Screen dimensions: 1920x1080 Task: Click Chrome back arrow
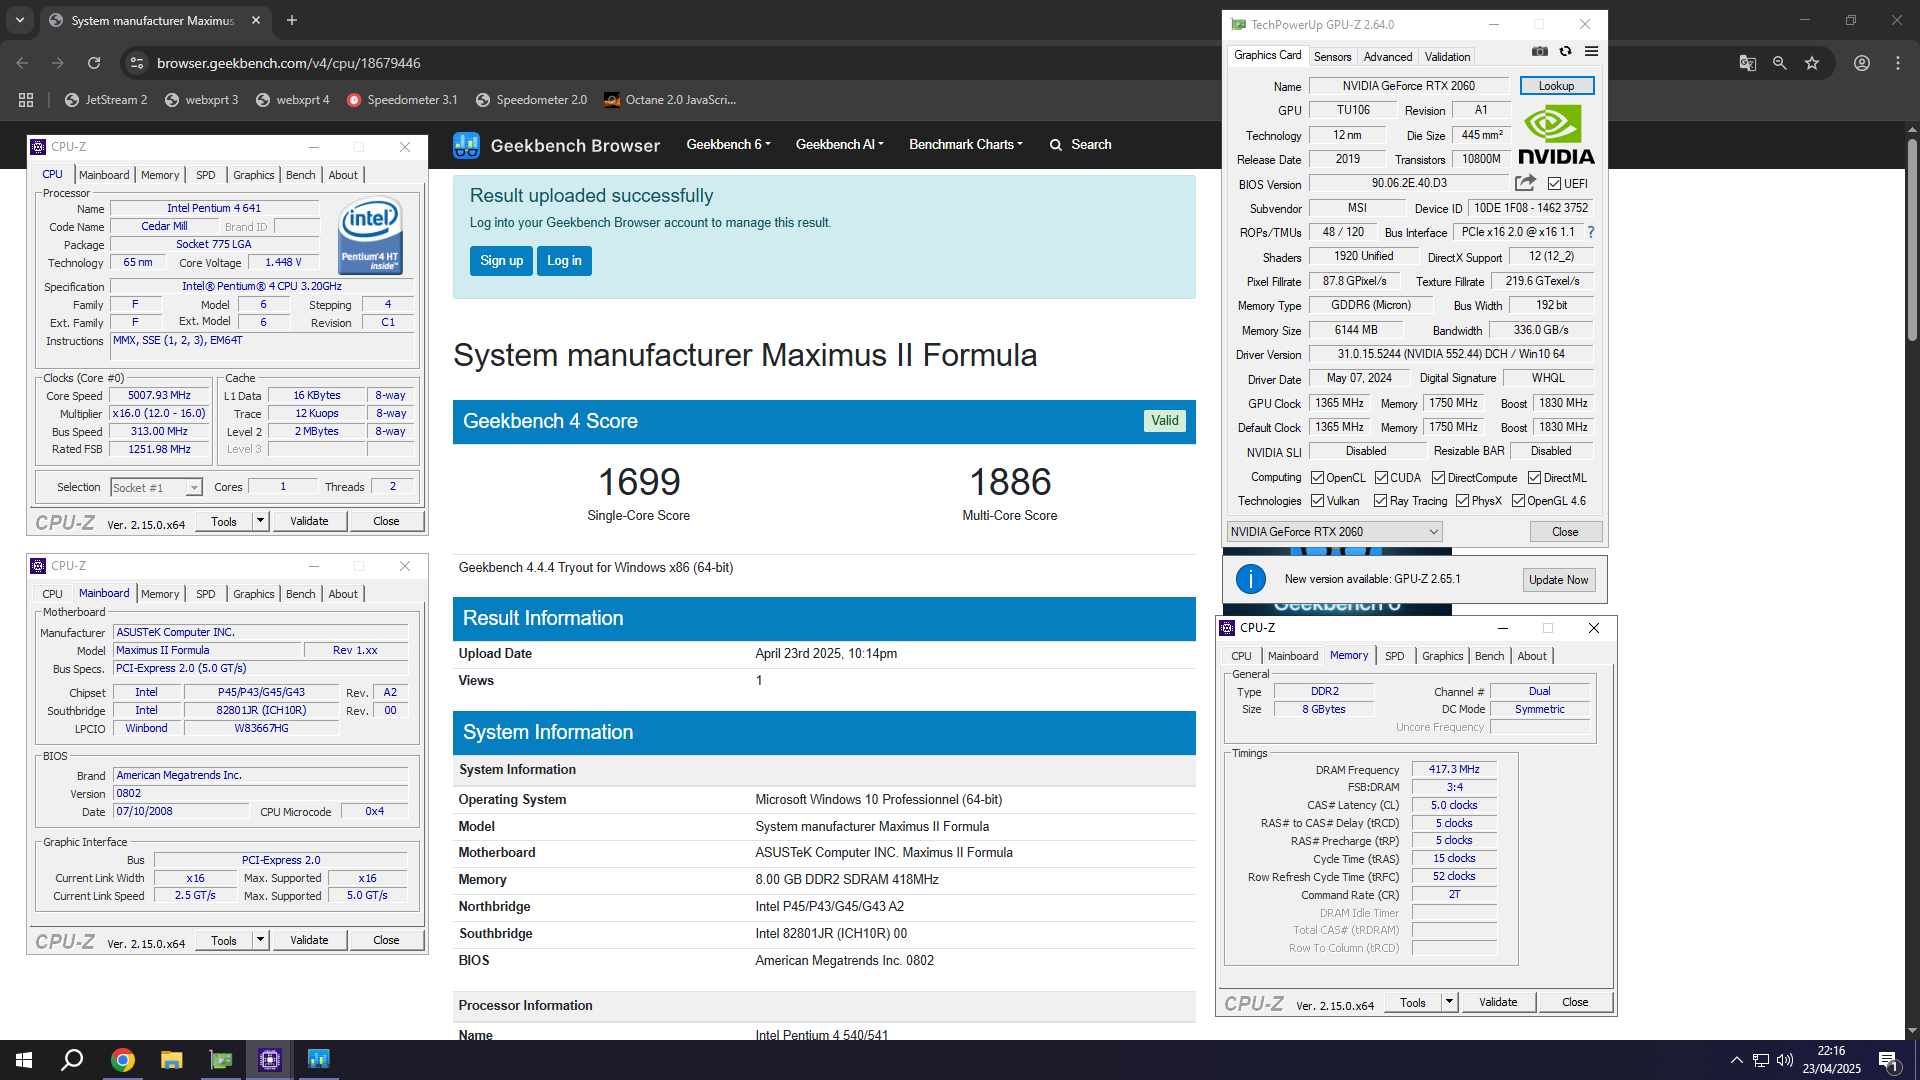coord(22,63)
